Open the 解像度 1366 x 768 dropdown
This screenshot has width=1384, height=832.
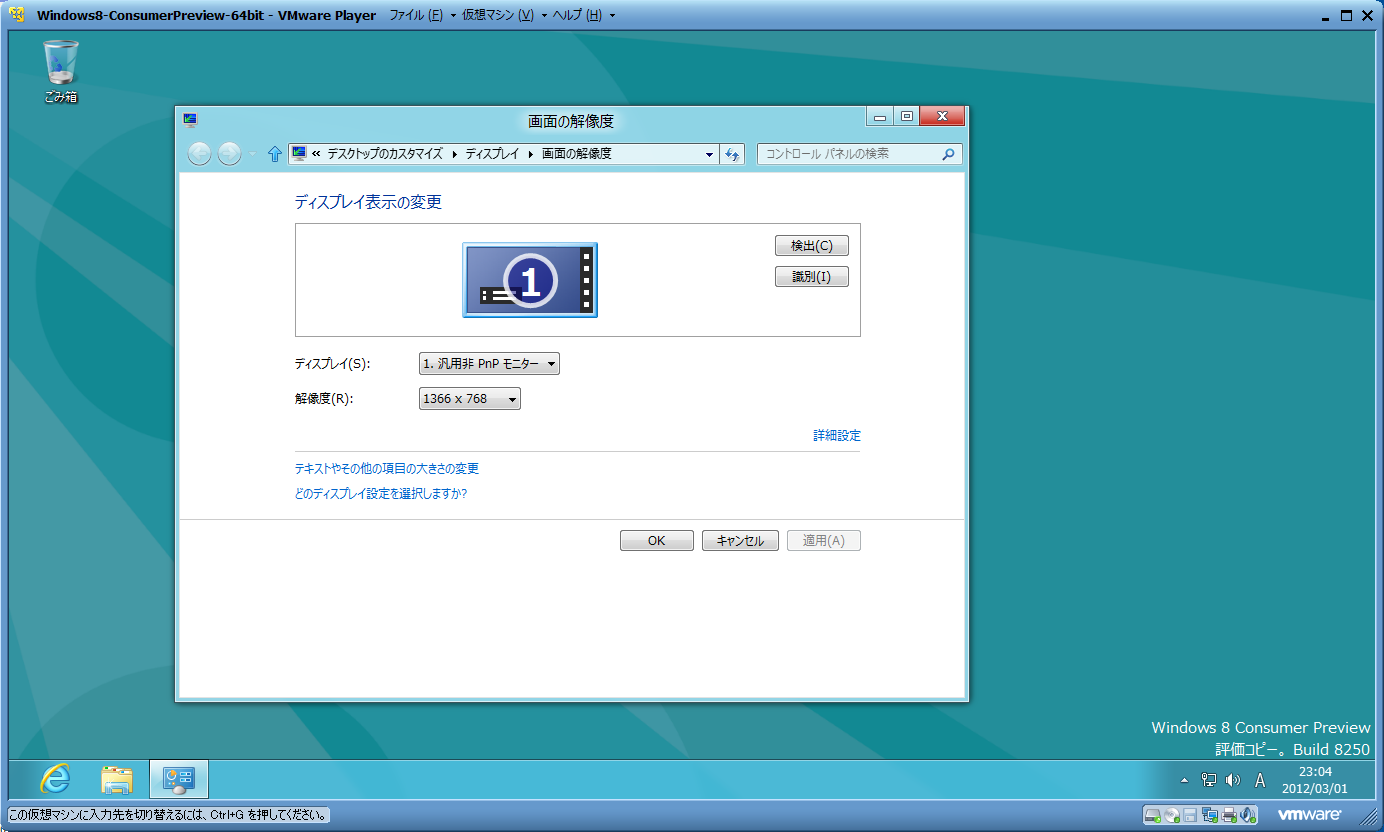tap(470, 399)
